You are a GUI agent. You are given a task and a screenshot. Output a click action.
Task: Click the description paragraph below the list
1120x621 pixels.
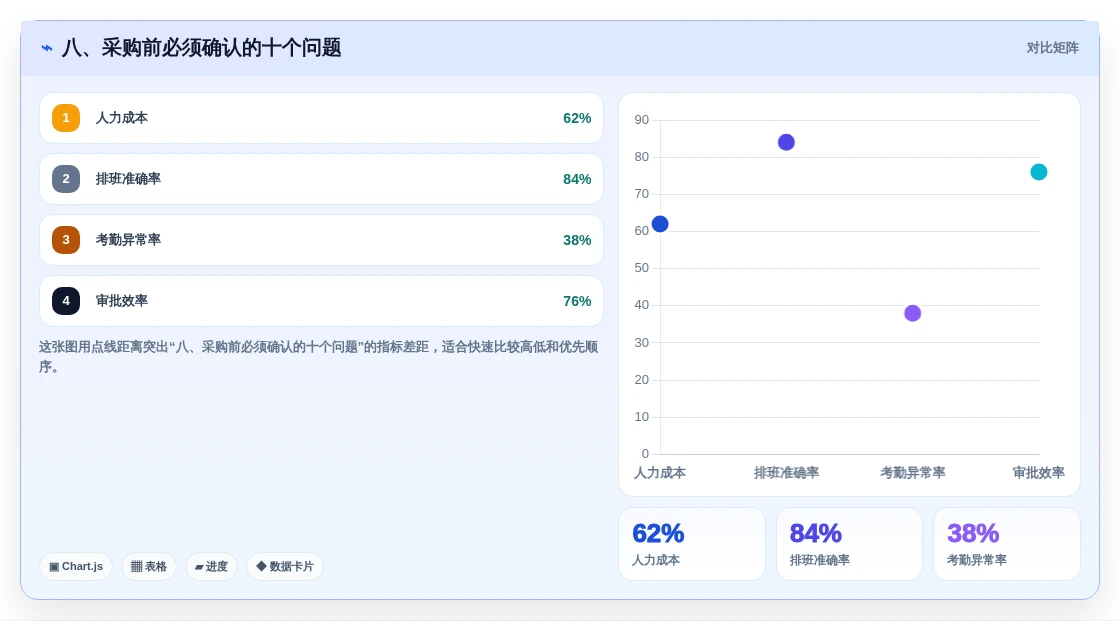click(x=319, y=357)
